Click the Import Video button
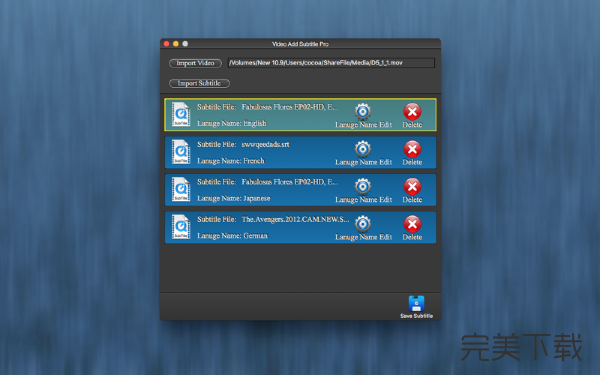 point(195,63)
